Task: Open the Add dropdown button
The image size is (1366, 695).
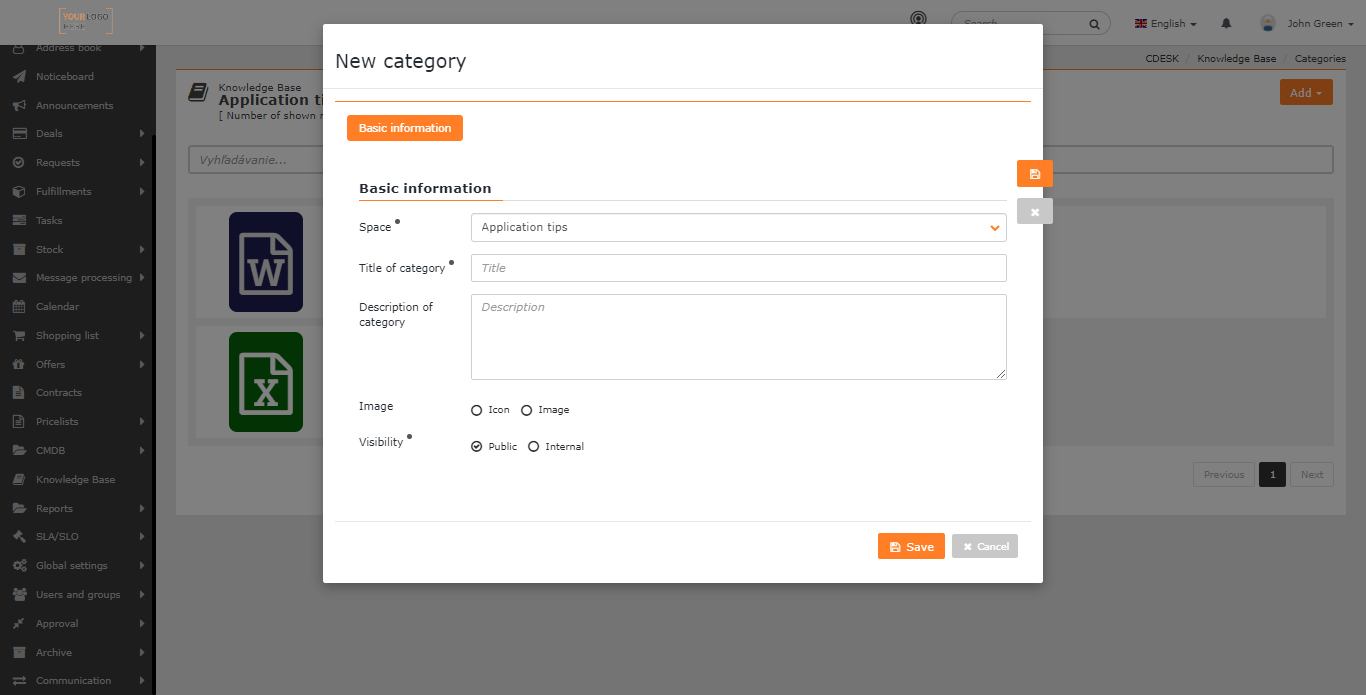Action: click(1306, 92)
